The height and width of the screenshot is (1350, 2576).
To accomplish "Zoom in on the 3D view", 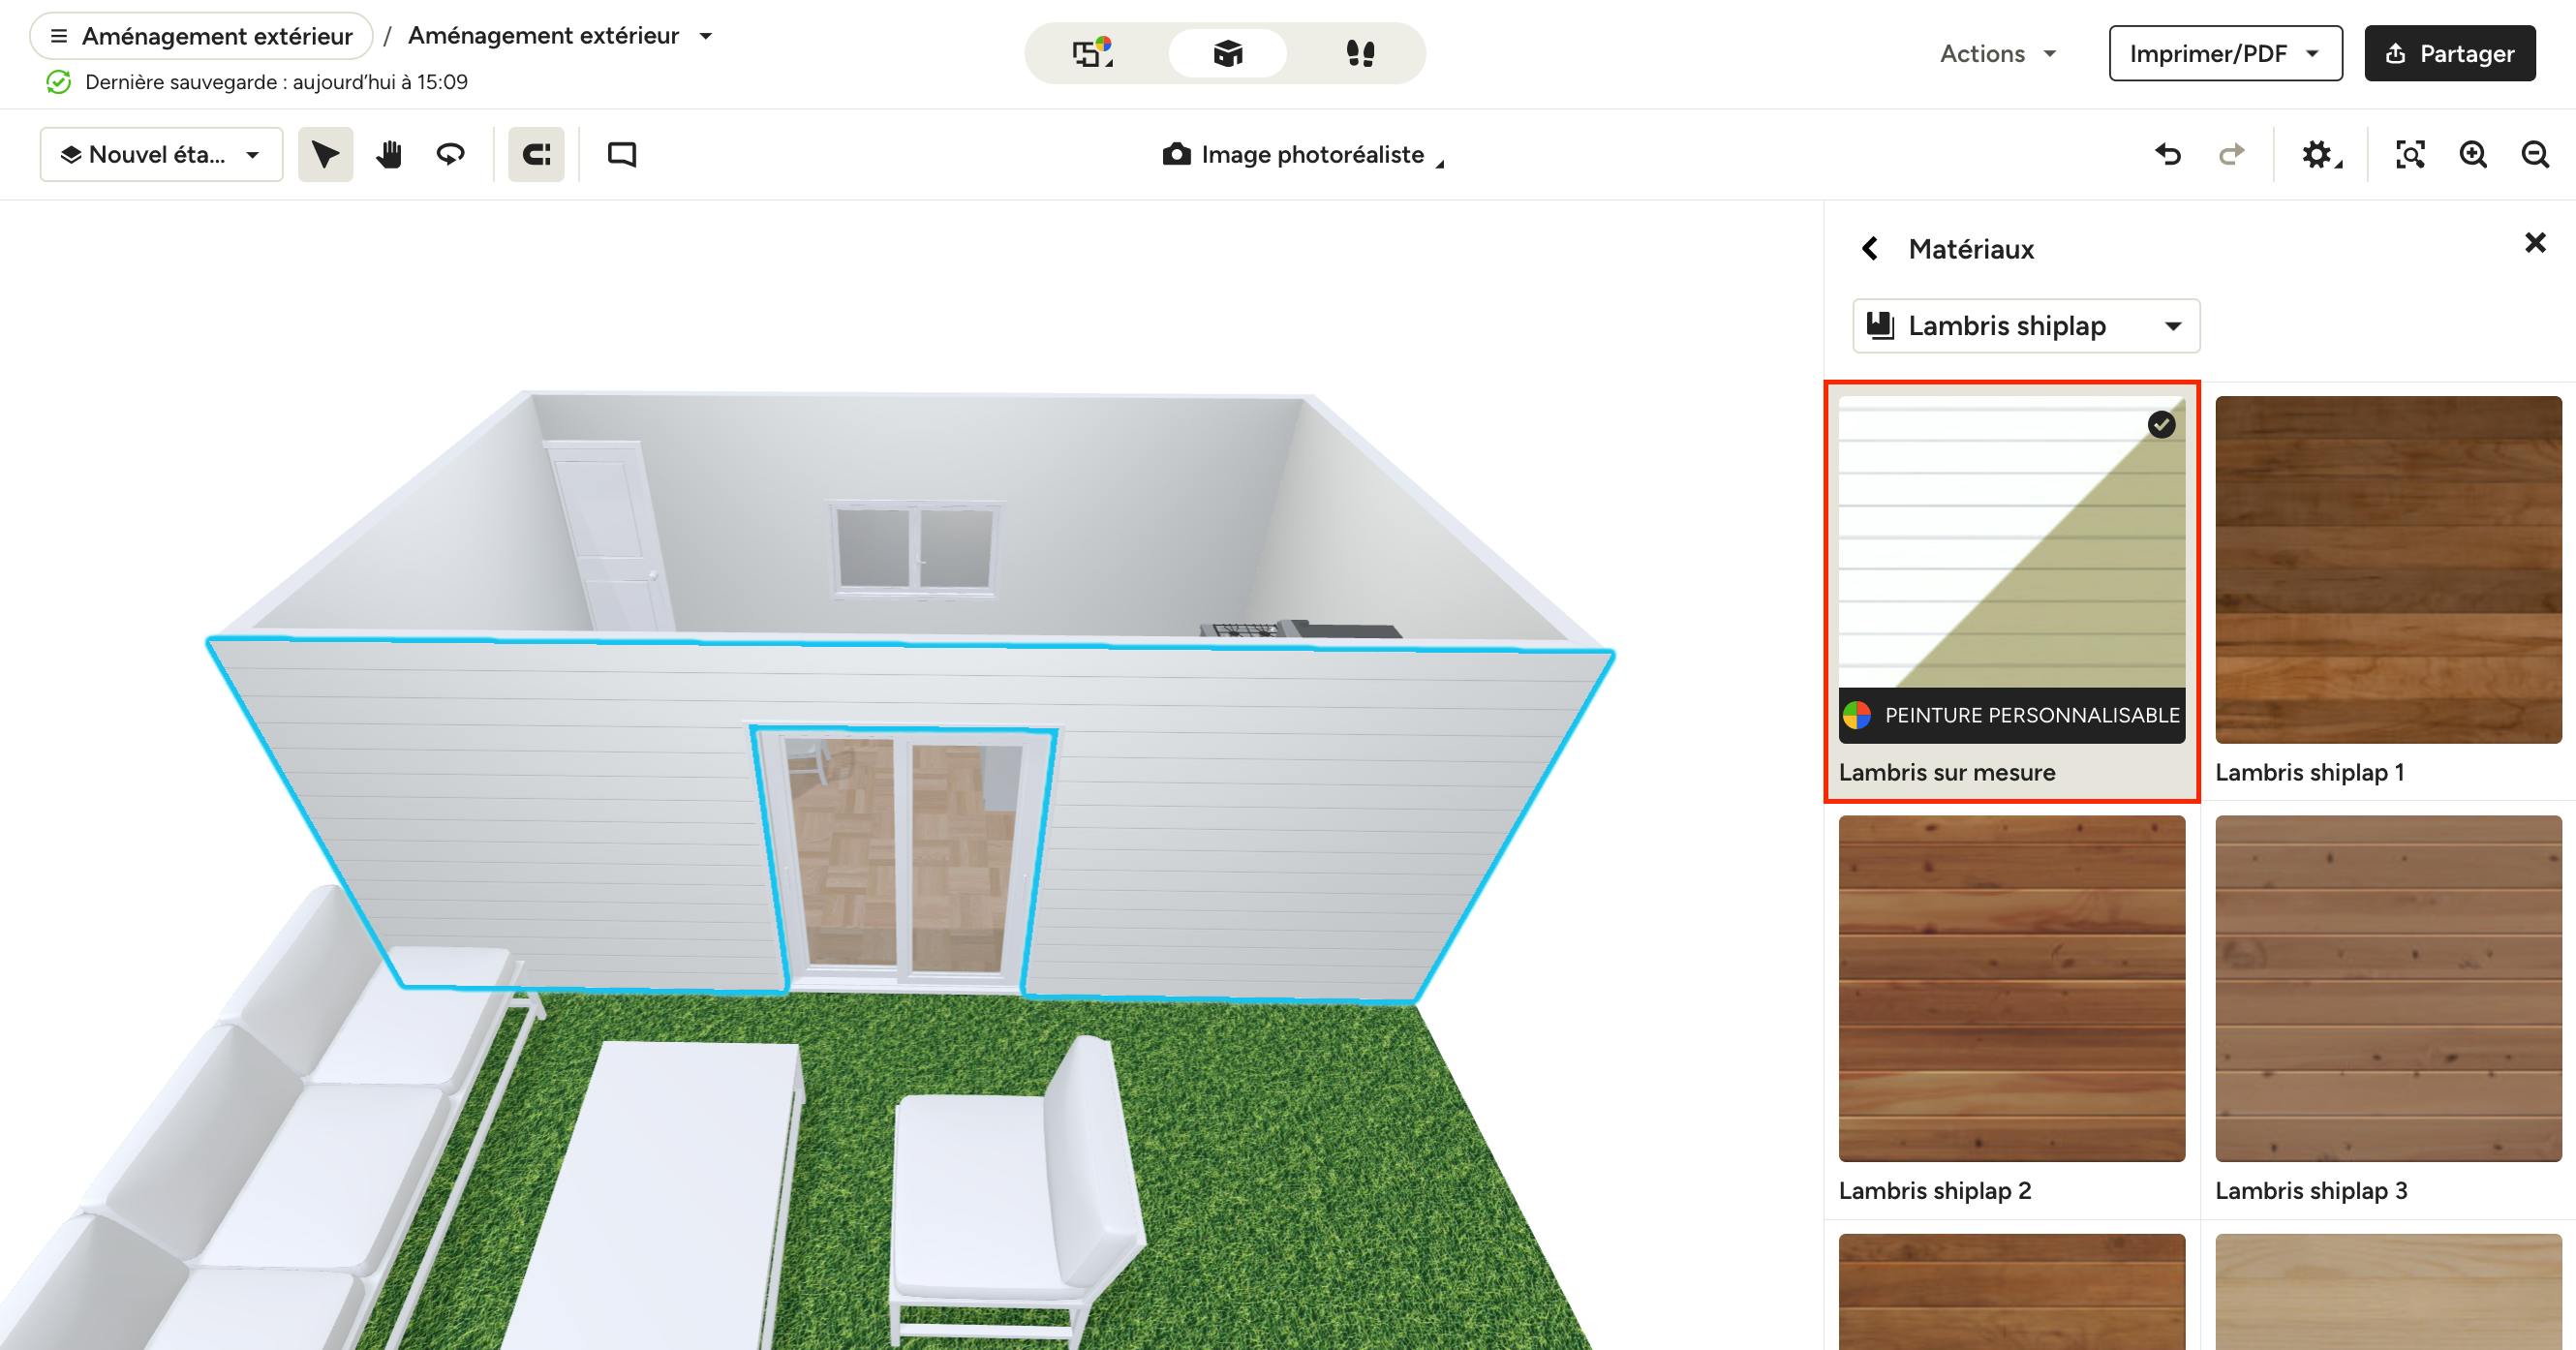I will [x=2473, y=154].
